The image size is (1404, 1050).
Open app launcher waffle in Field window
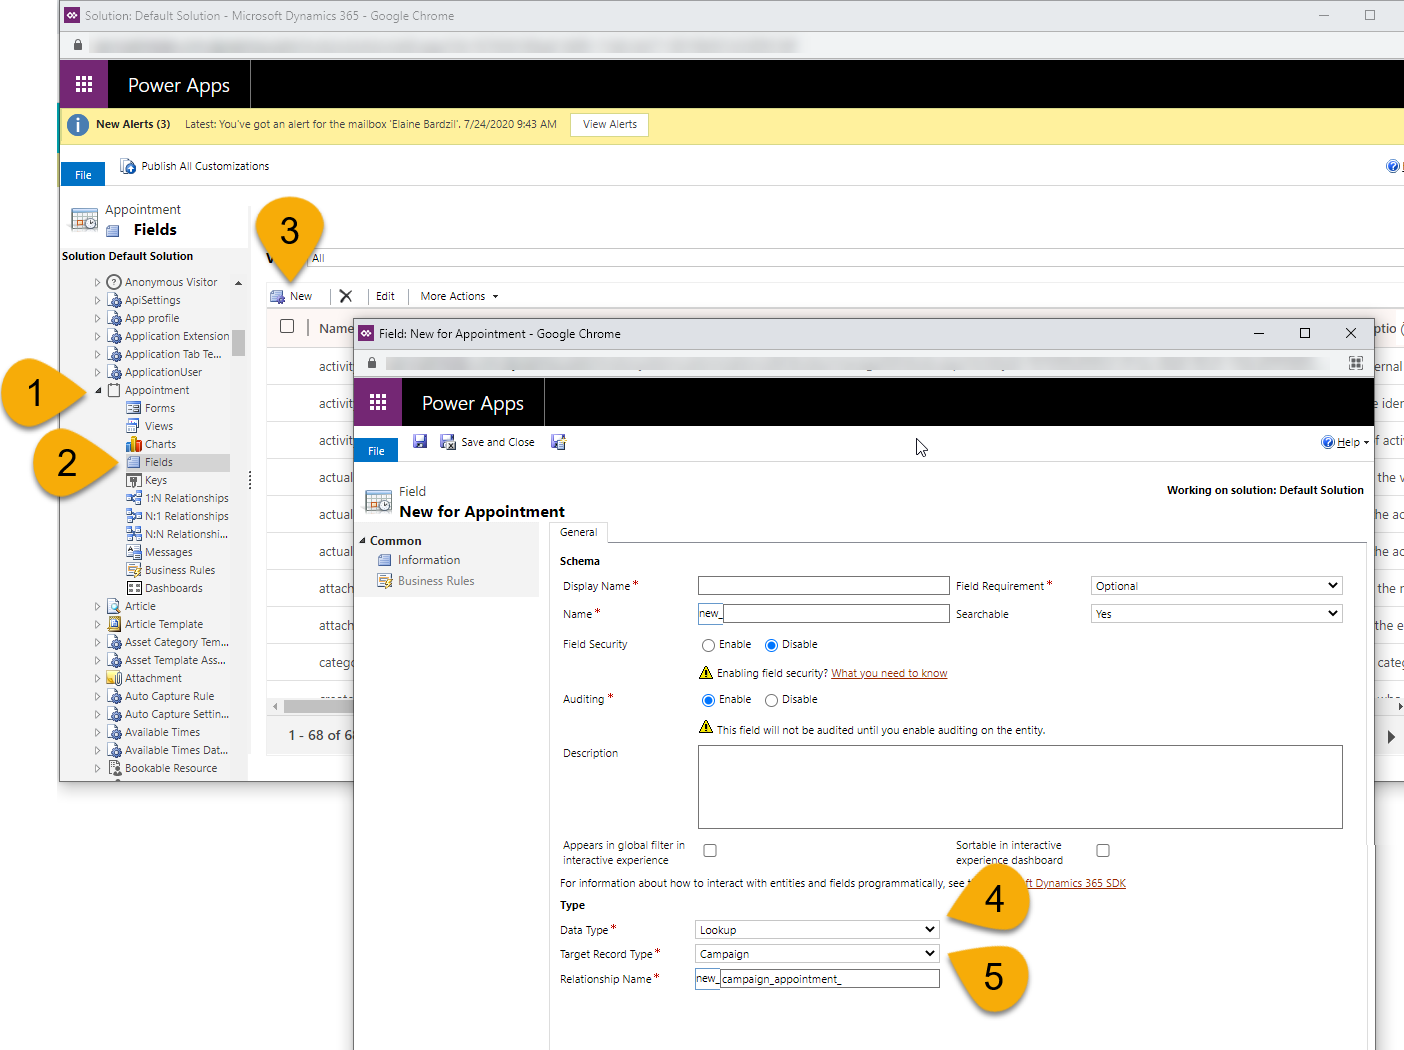point(378,402)
